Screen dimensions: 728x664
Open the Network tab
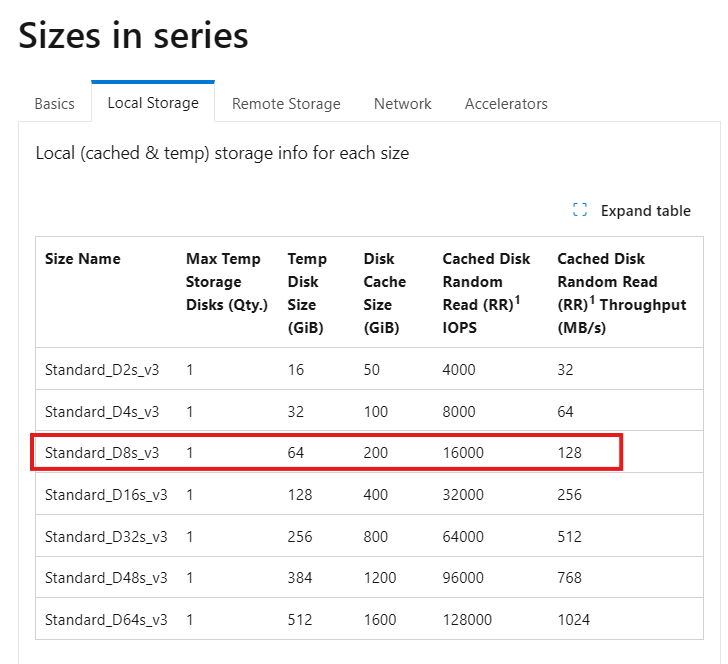click(403, 104)
